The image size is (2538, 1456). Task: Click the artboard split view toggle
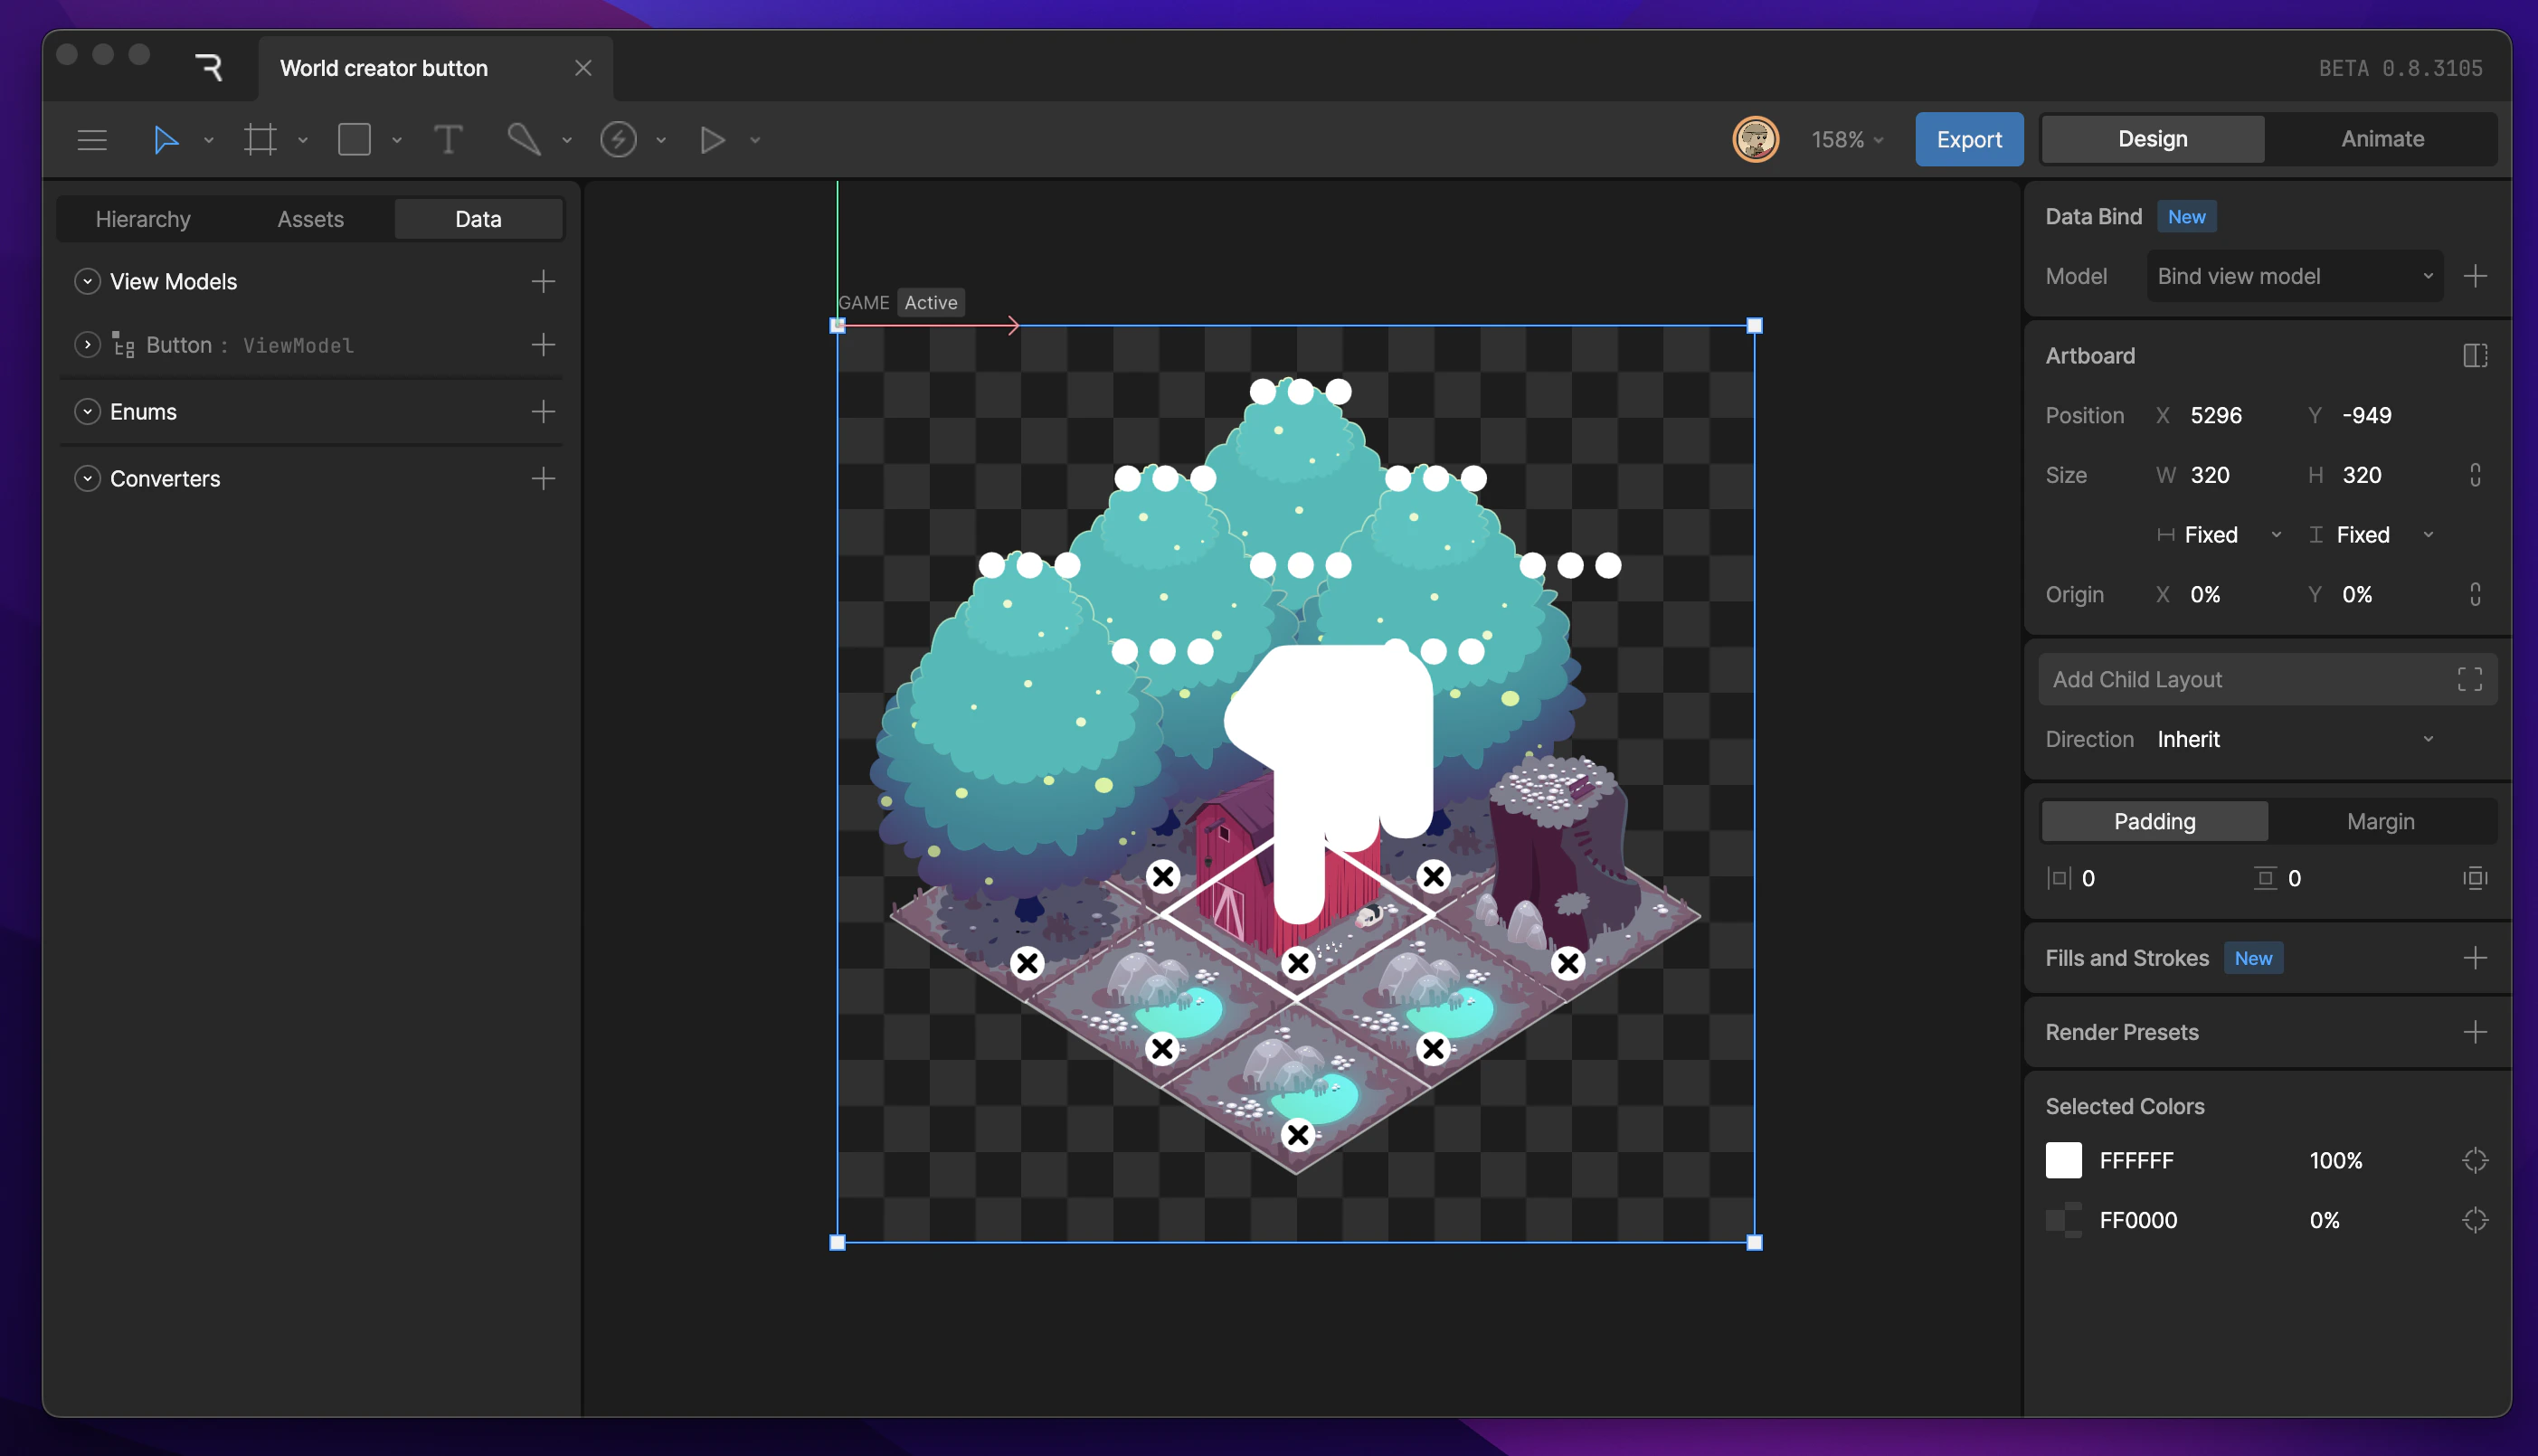coord(2475,355)
